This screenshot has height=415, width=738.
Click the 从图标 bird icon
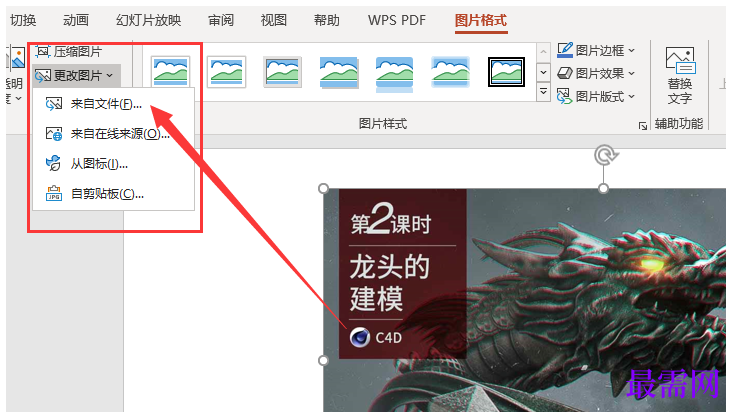click(x=53, y=163)
